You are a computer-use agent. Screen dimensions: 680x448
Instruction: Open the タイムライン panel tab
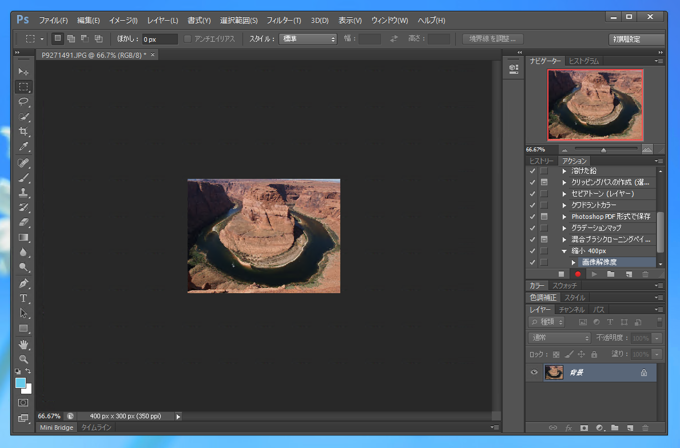pyautogui.click(x=96, y=428)
